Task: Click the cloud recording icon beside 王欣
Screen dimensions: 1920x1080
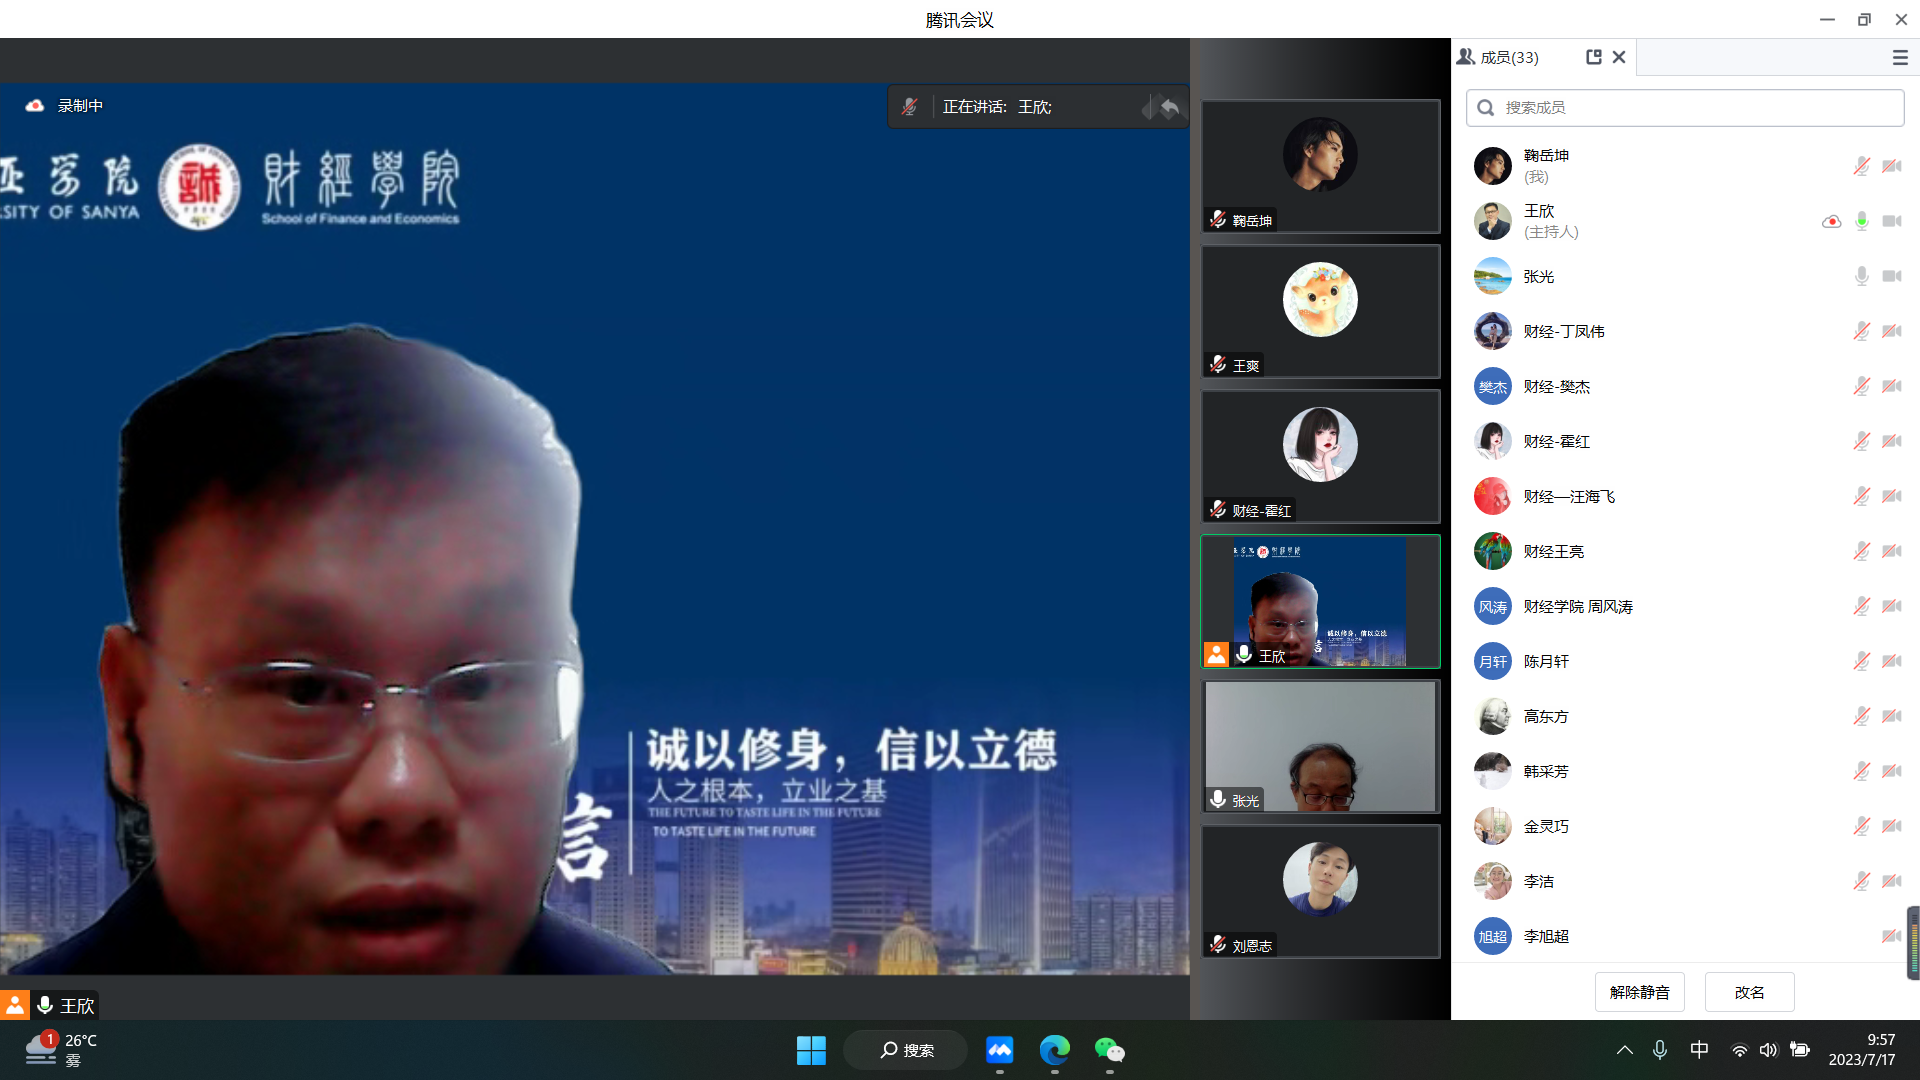Action: tap(1831, 221)
